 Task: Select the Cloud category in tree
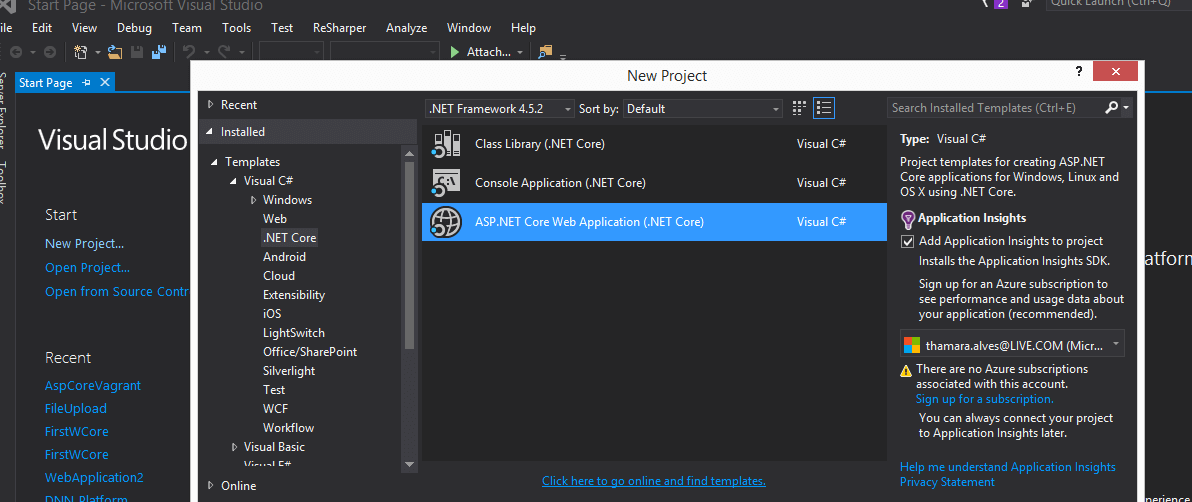coord(279,276)
